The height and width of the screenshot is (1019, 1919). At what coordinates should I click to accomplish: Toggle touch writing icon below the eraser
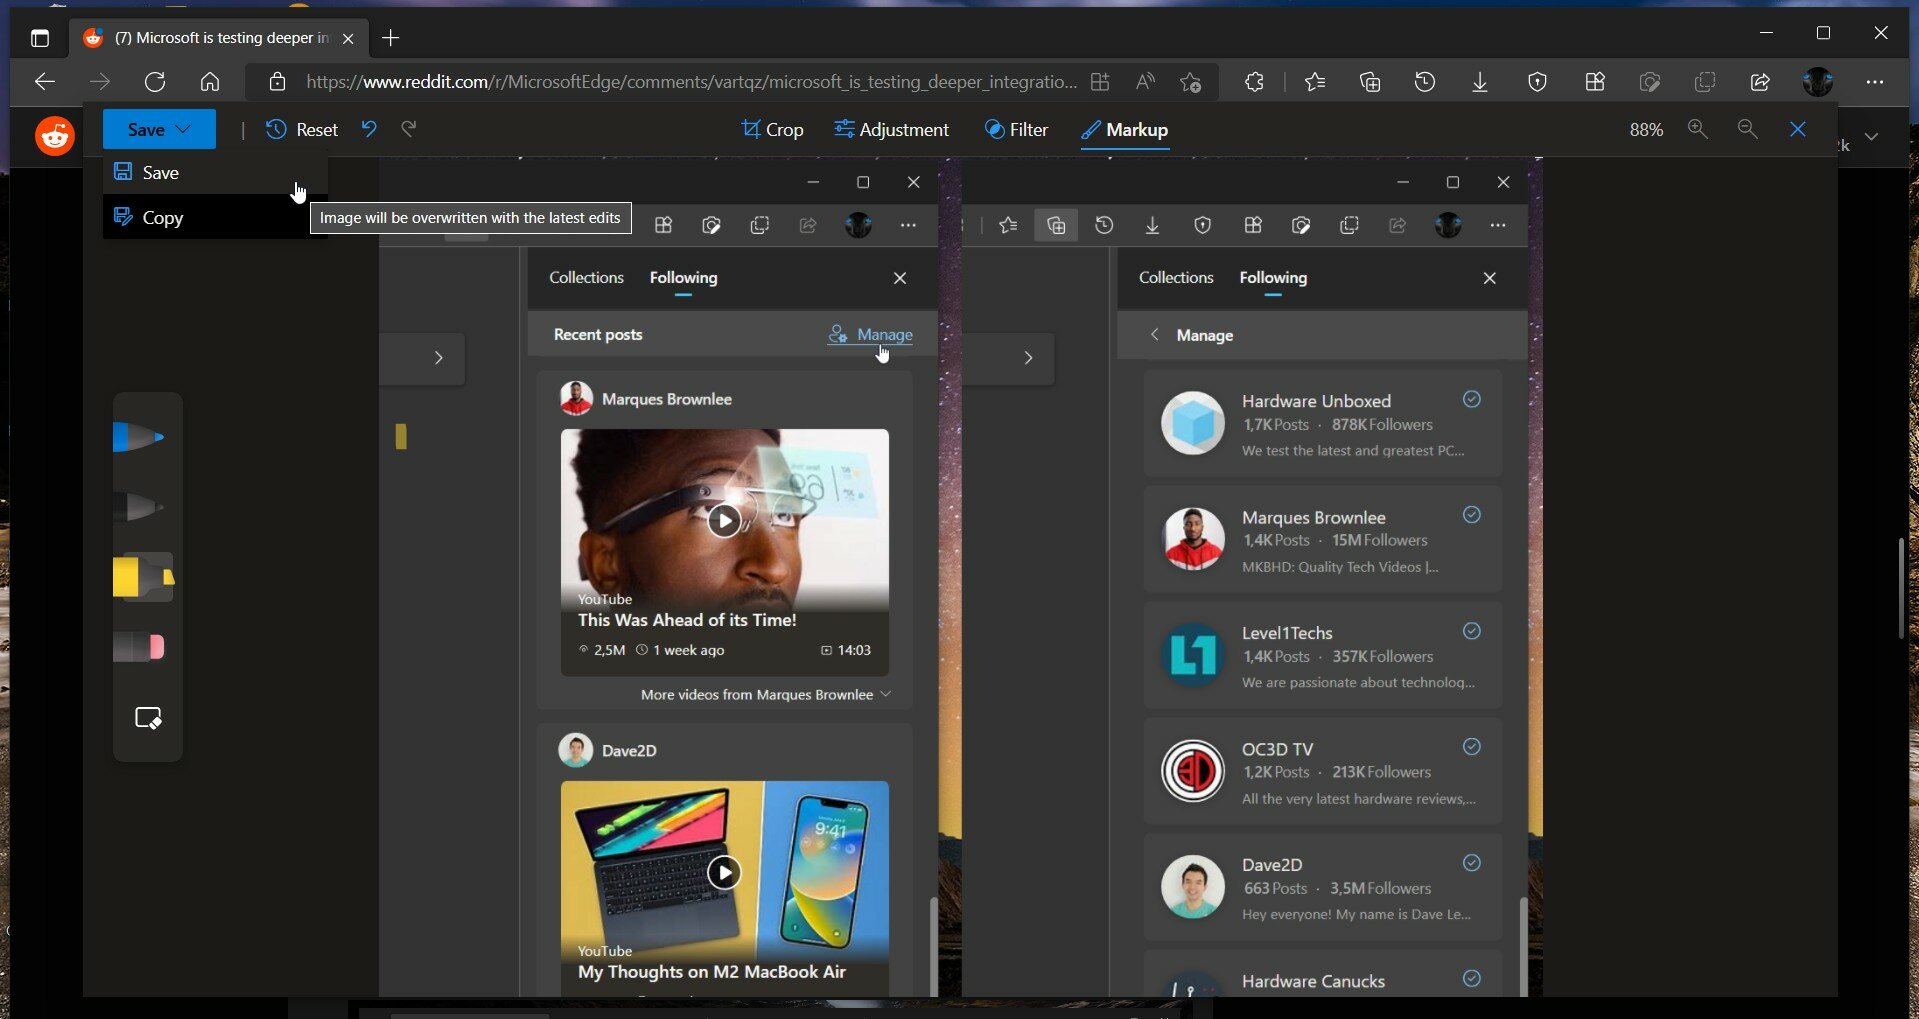point(148,718)
